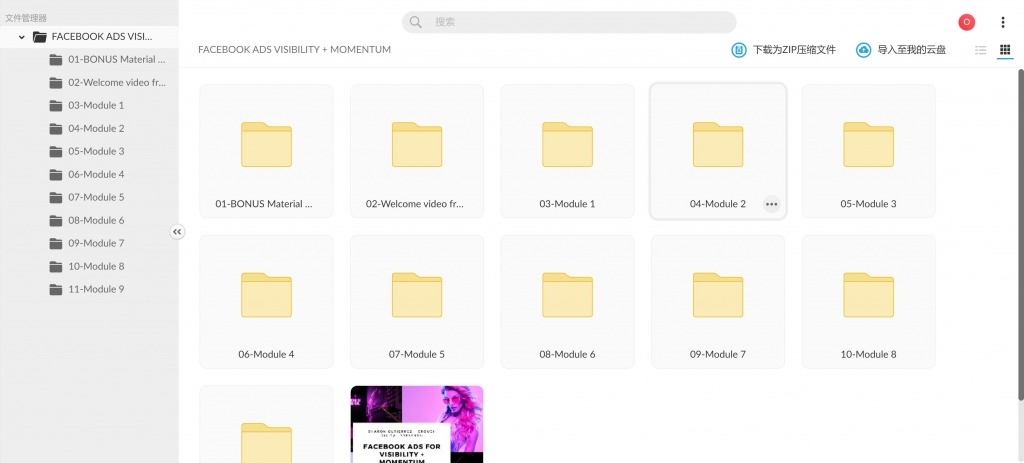1024x463 pixels.
Task: Select 09-Module 7 in sidebar tree
Action: pos(89,243)
